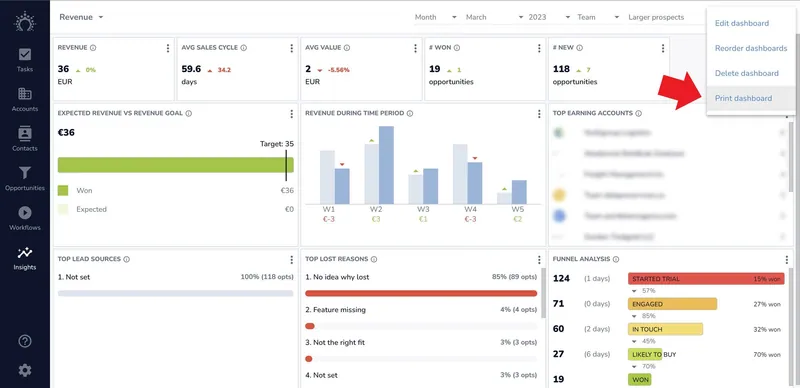800x388 pixels.
Task: Show info icon next to # WON
Action: tap(457, 47)
